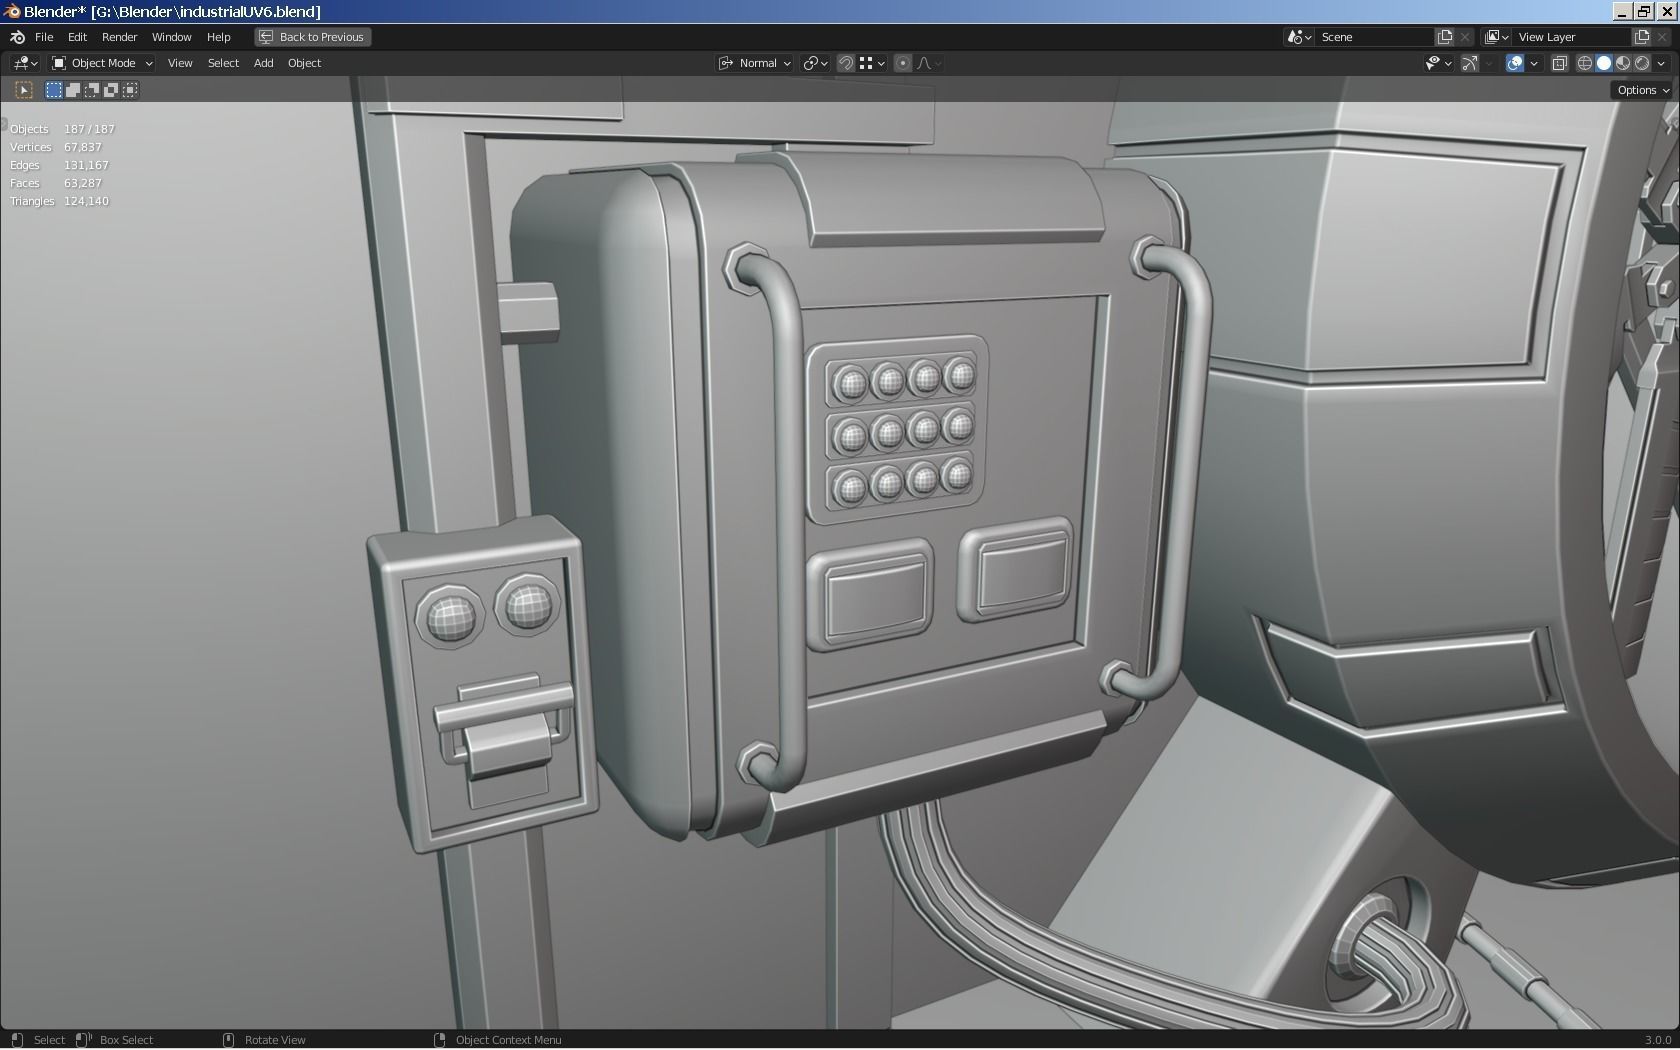The image size is (1680, 1050).
Task: Open the editor type selector dropdown
Action: click(x=25, y=63)
